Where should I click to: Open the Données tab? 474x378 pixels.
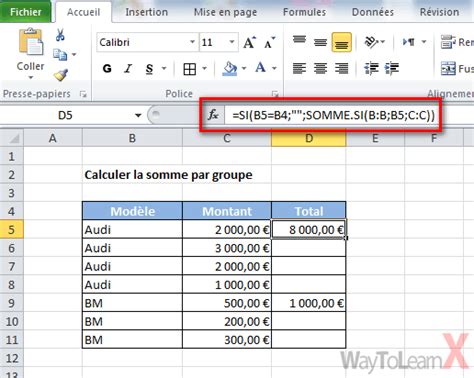[373, 12]
